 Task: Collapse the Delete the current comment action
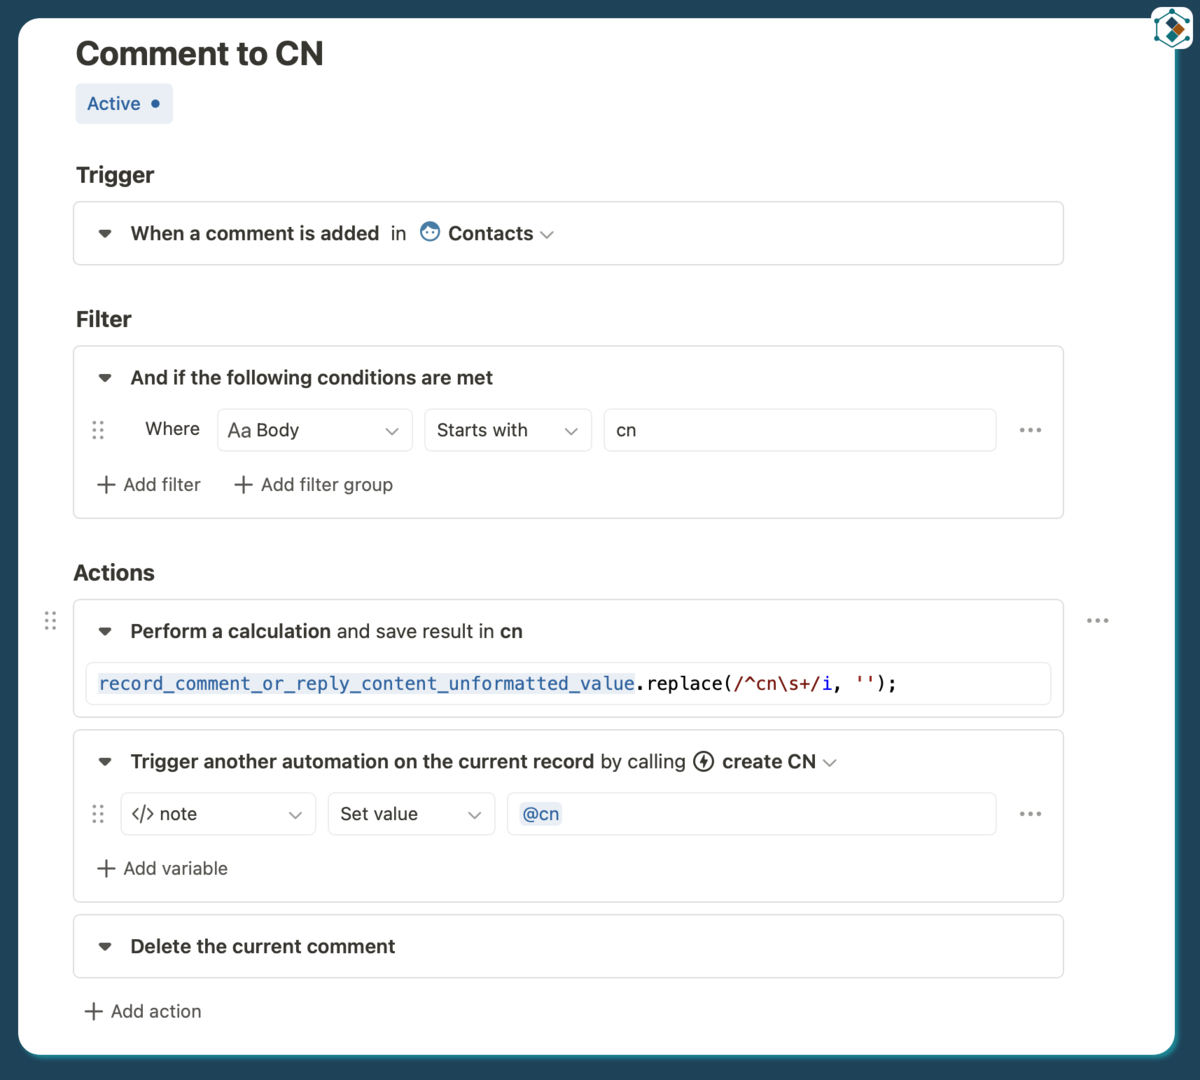(x=105, y=947)
